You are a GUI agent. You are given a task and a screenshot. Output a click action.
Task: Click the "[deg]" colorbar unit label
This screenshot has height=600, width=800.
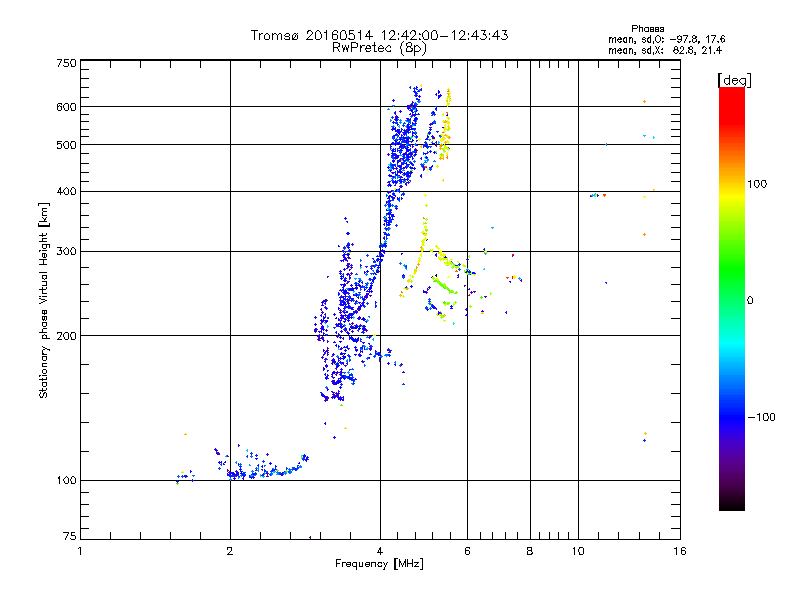[734, 80]
